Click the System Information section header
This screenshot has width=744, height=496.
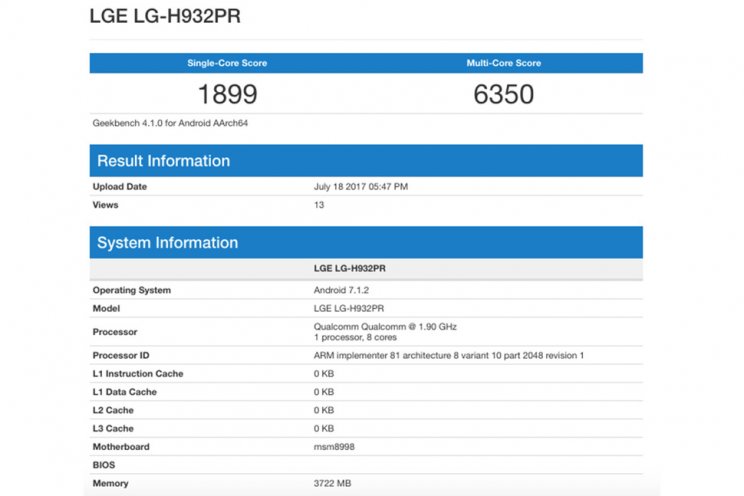[366, 243]
